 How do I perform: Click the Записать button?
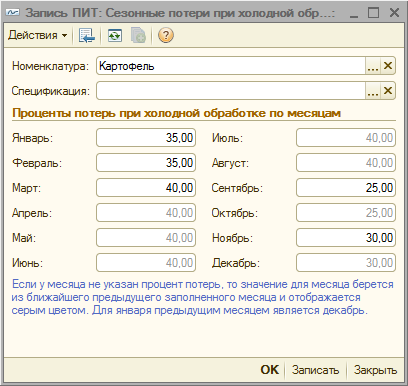(315, 370)
